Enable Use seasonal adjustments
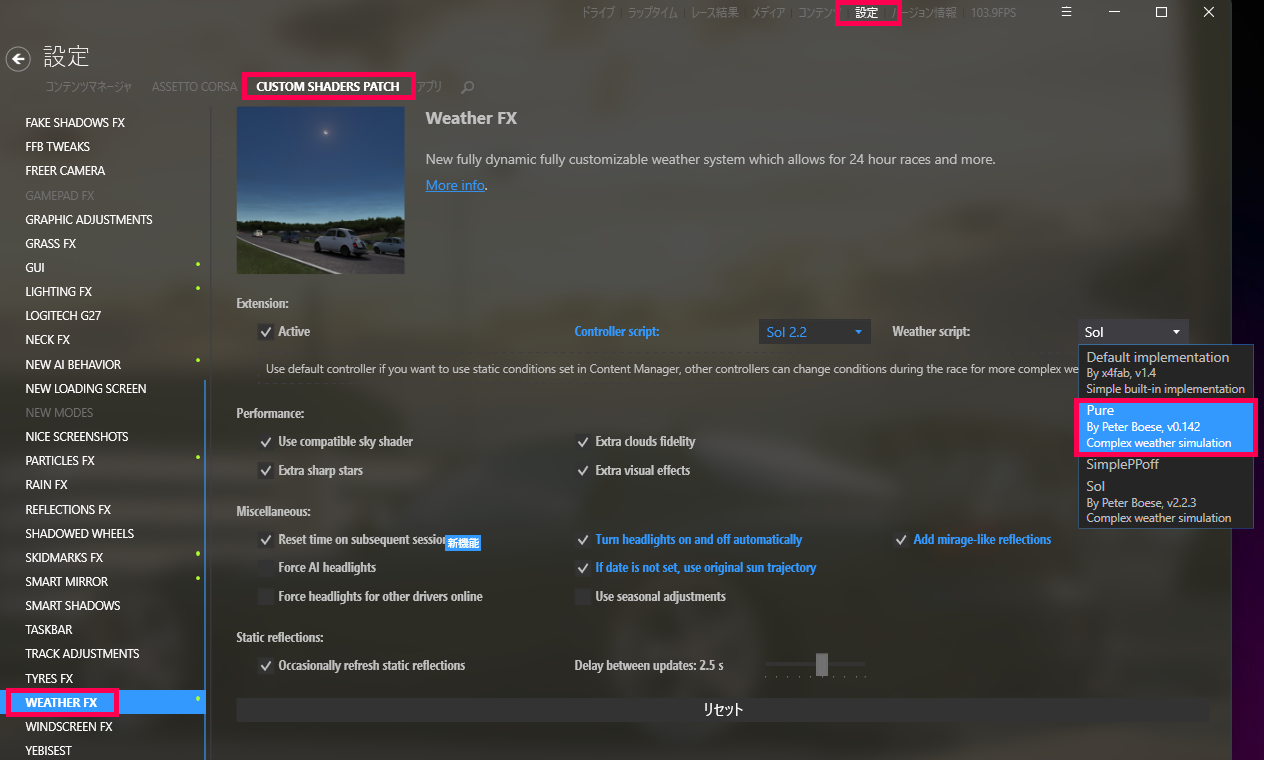Screen dimensions: 1264x760 tap(583, 596)
